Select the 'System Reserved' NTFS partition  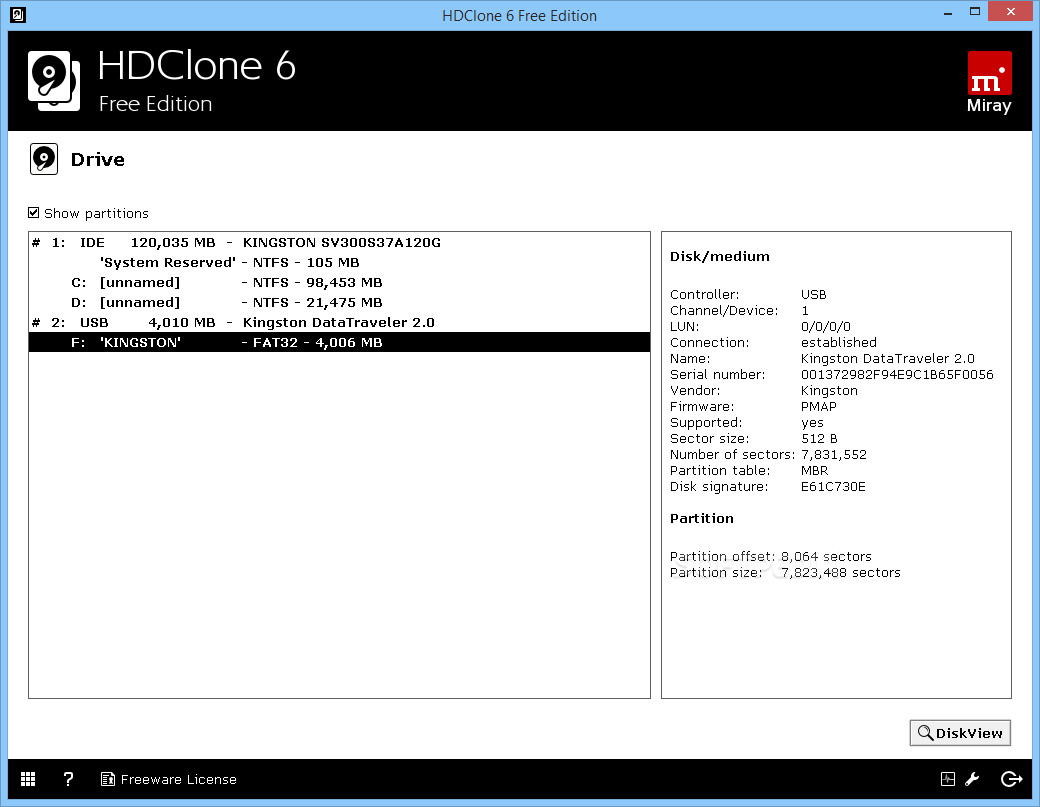339,263
